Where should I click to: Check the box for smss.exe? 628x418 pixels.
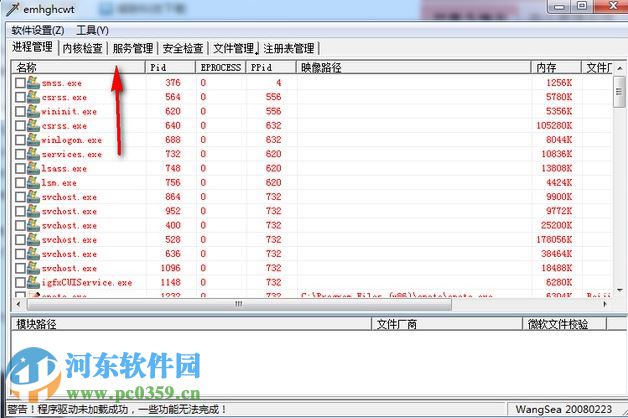(x=20, y=83)
